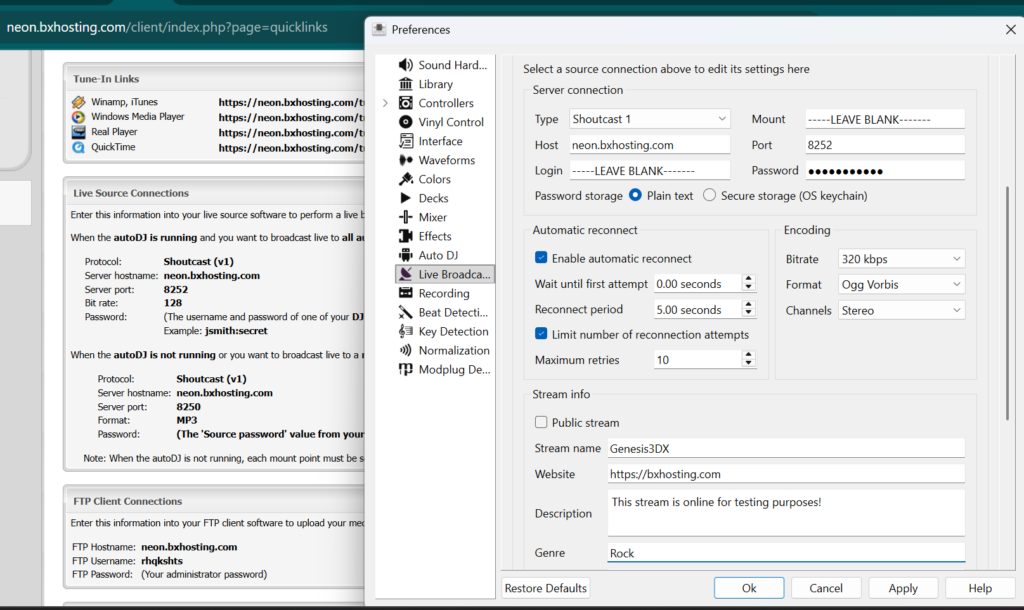Click the Stream name input field
Viewport: 1024px width, 610px height.
click(x=785, y=448)
